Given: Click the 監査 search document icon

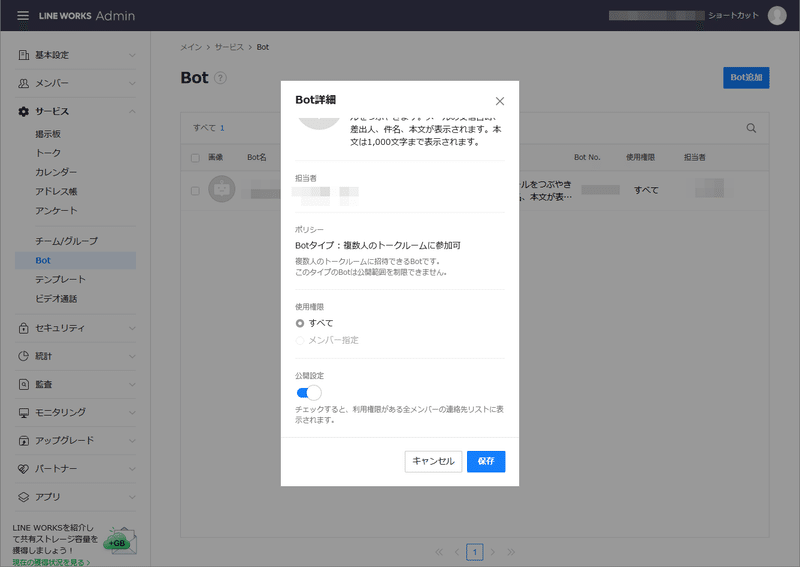Looking at the screenshot, I should click(x=23, y=384).
